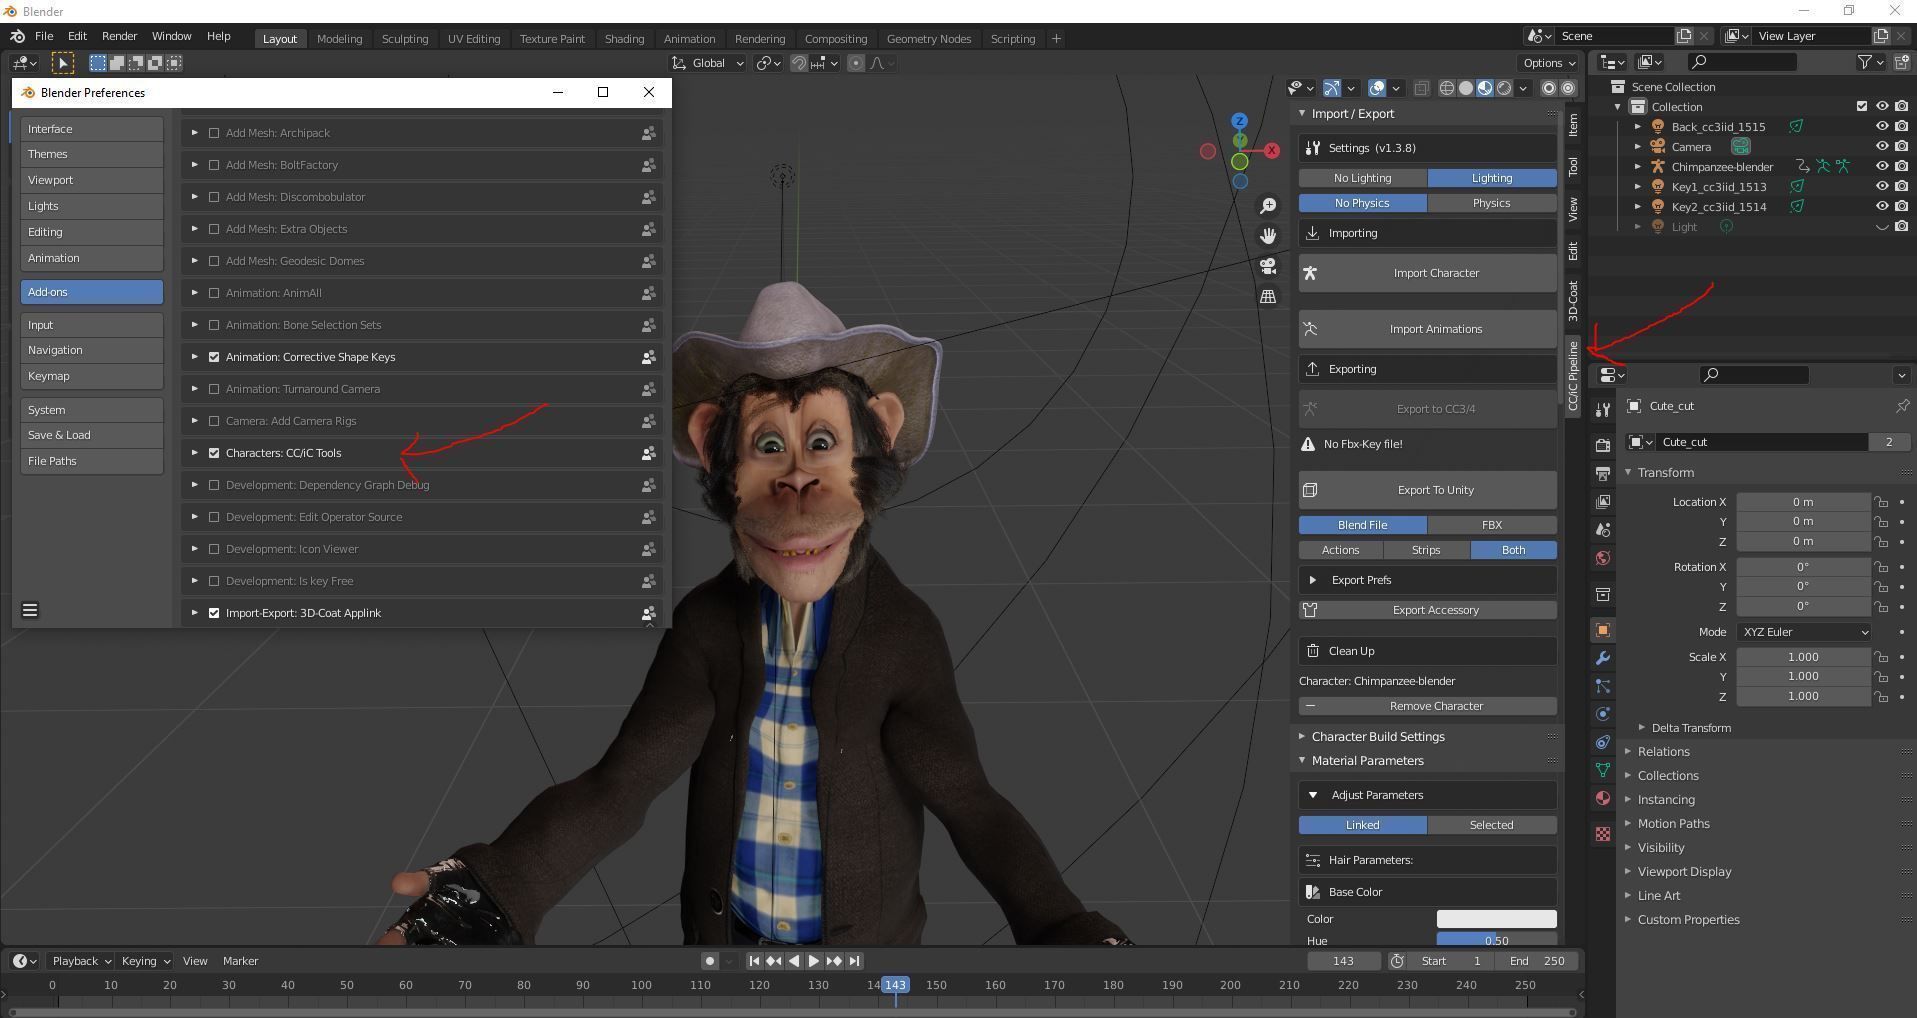The height and width of the screenshot is (1018, 1917).
Task: Click the Blender logo menu icon
Action: coord(18,36)
